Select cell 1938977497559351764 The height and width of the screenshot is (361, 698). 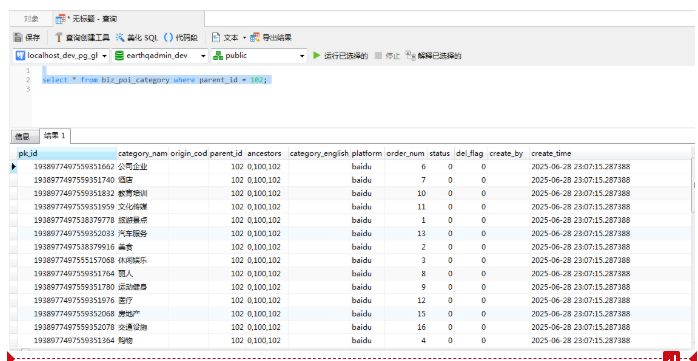[x=67, y=274]
